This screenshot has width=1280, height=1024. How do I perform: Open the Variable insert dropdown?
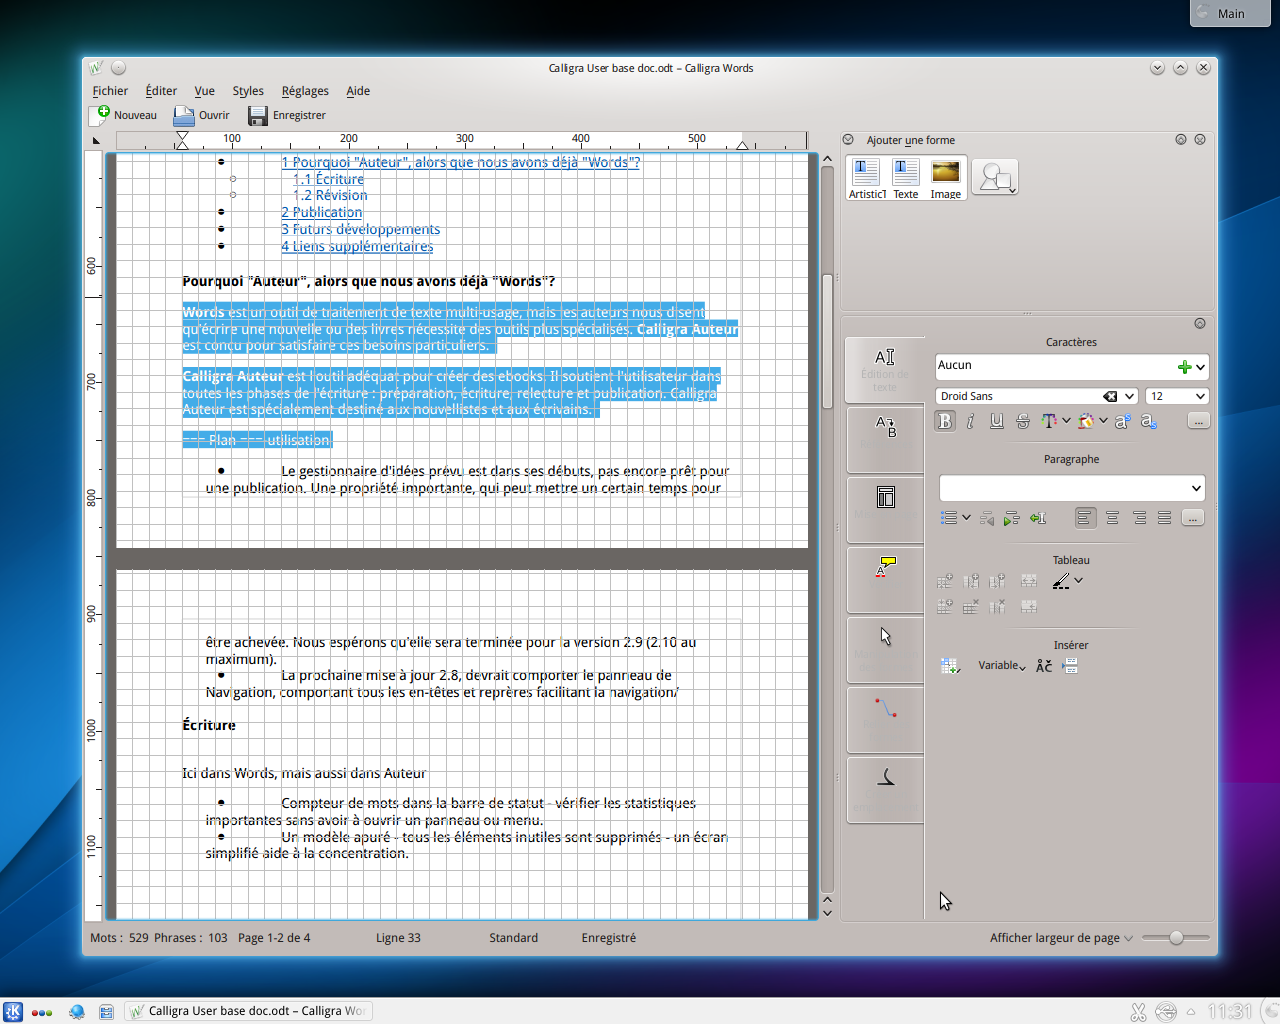click(x=1001, y=666)
